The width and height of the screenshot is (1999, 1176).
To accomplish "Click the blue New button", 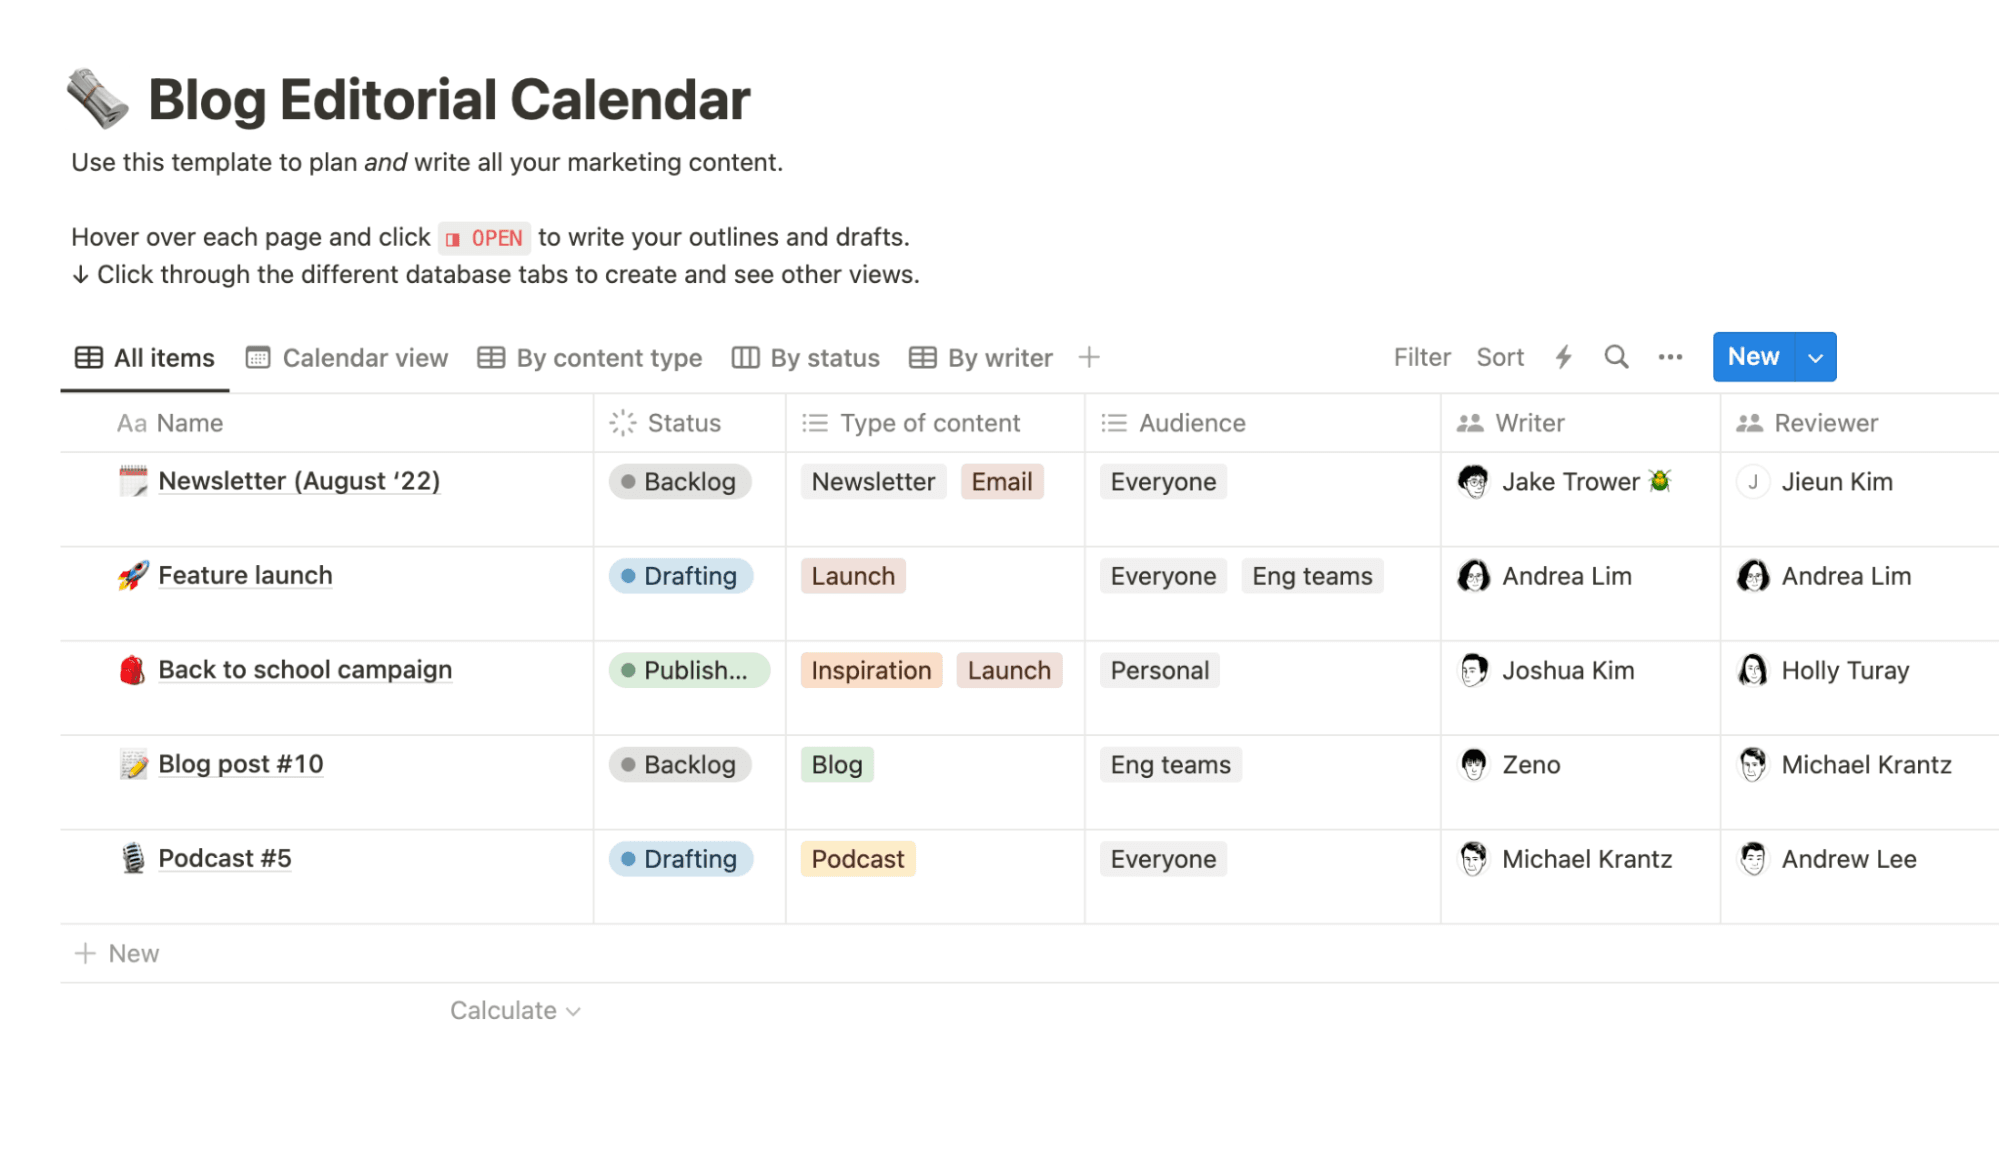I will (x=1752, y=356).
